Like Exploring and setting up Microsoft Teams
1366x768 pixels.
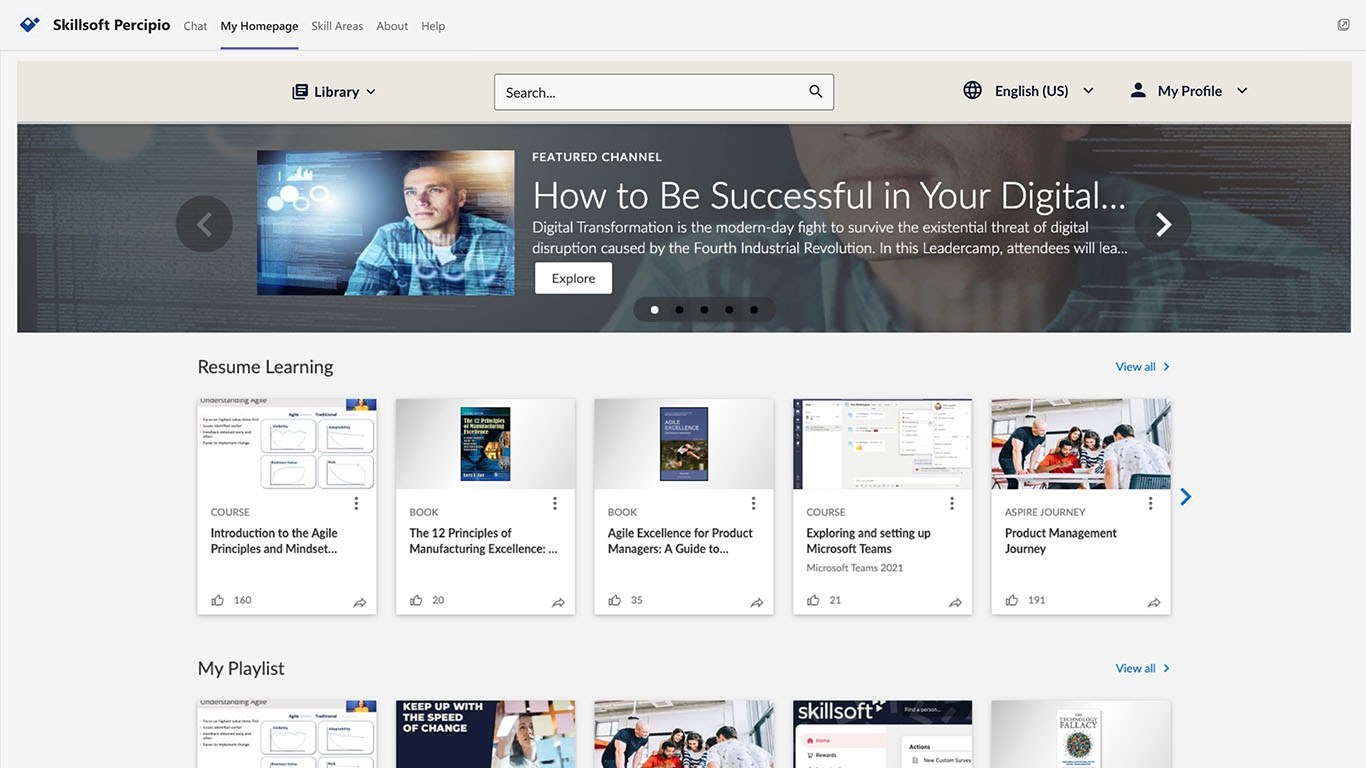(813, 600)
